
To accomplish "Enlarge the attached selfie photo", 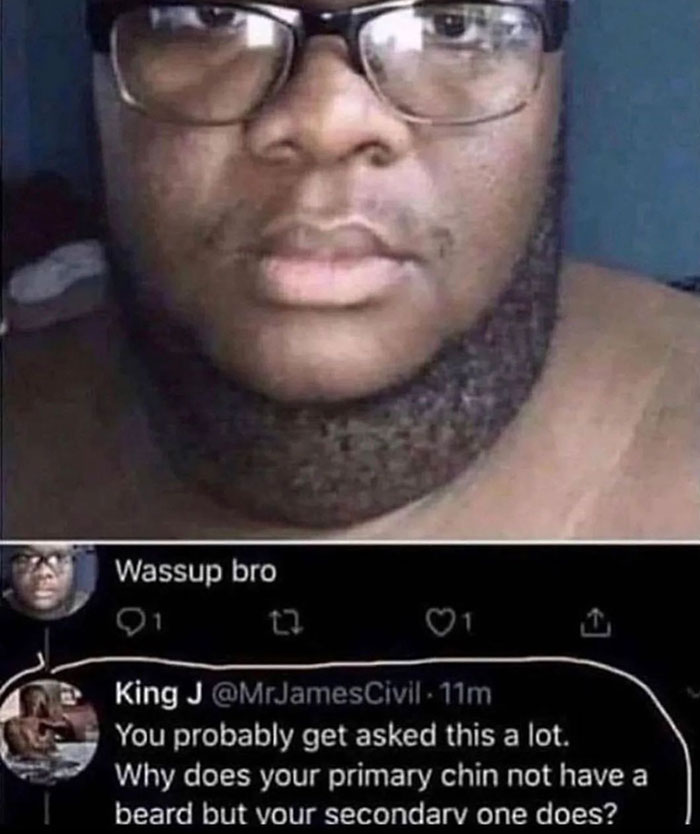I will click(350, 269).
